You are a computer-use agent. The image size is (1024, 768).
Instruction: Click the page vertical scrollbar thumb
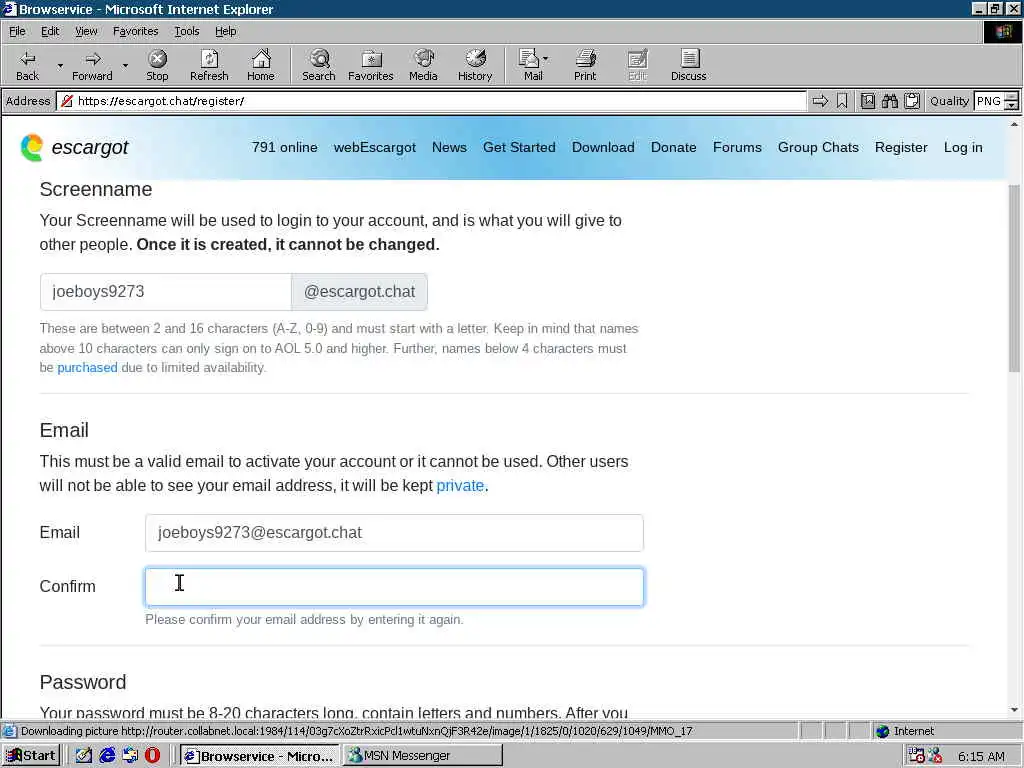1014,278
